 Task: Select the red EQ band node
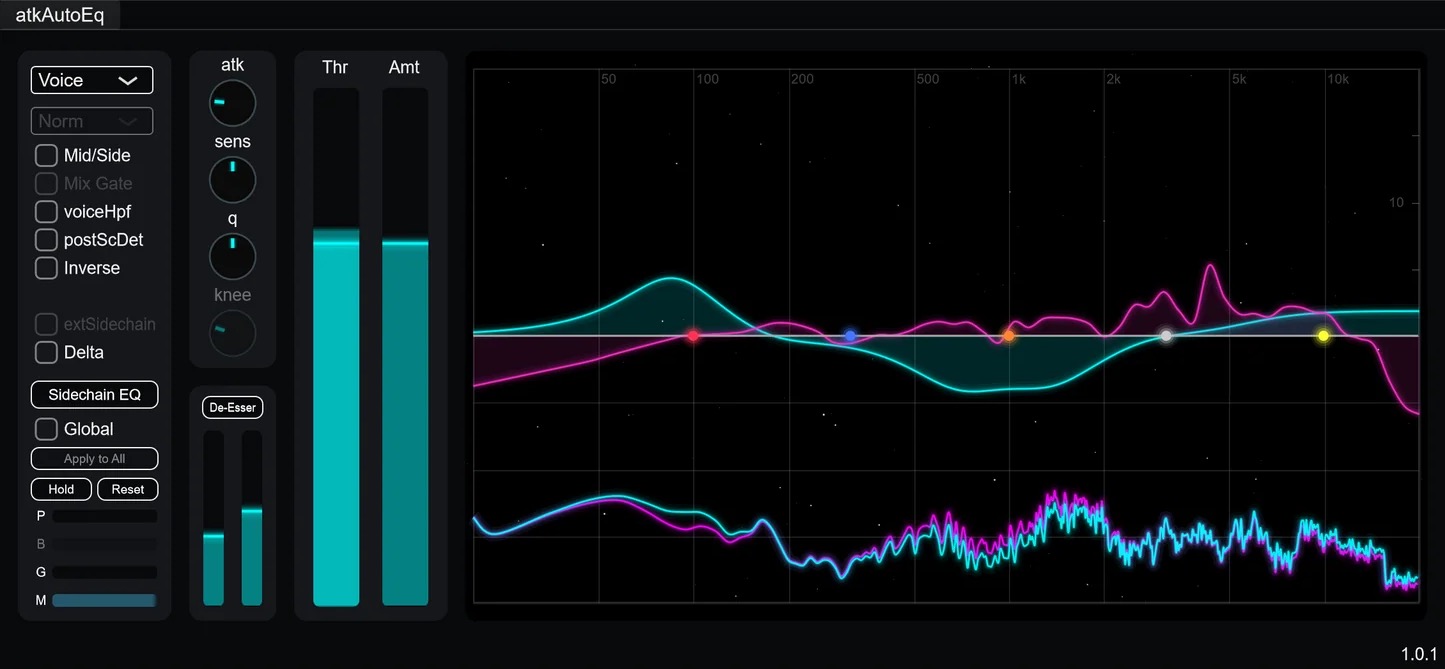[x=693, y=336]
